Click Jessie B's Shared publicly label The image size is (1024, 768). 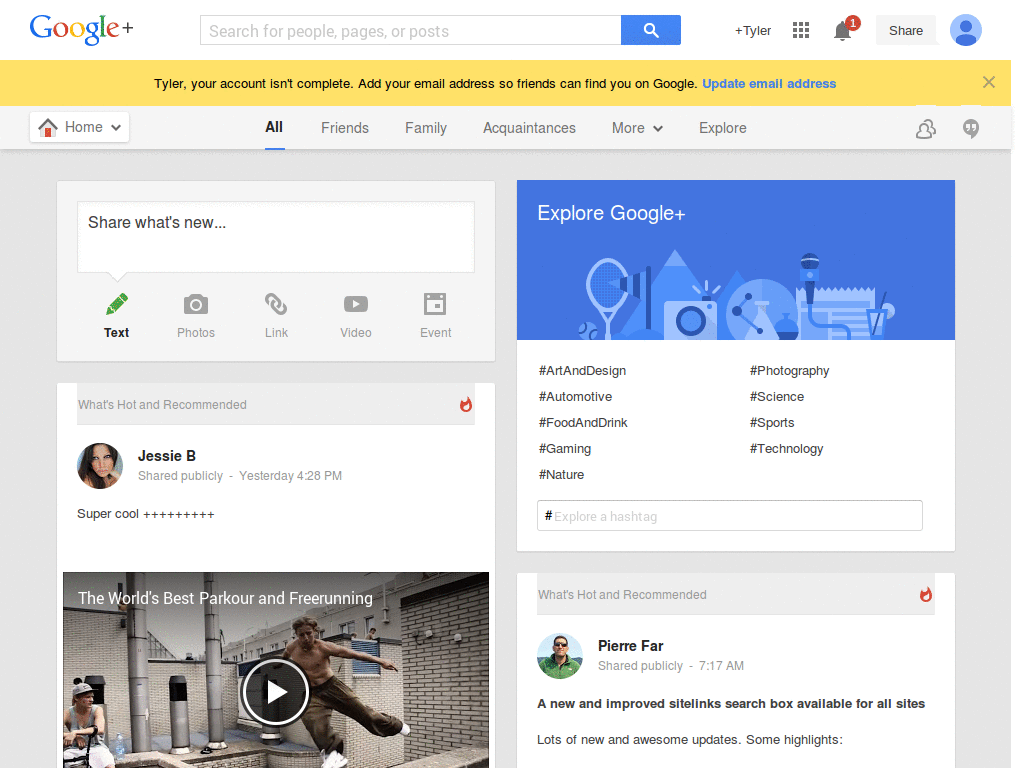click(x=180, y=476)
